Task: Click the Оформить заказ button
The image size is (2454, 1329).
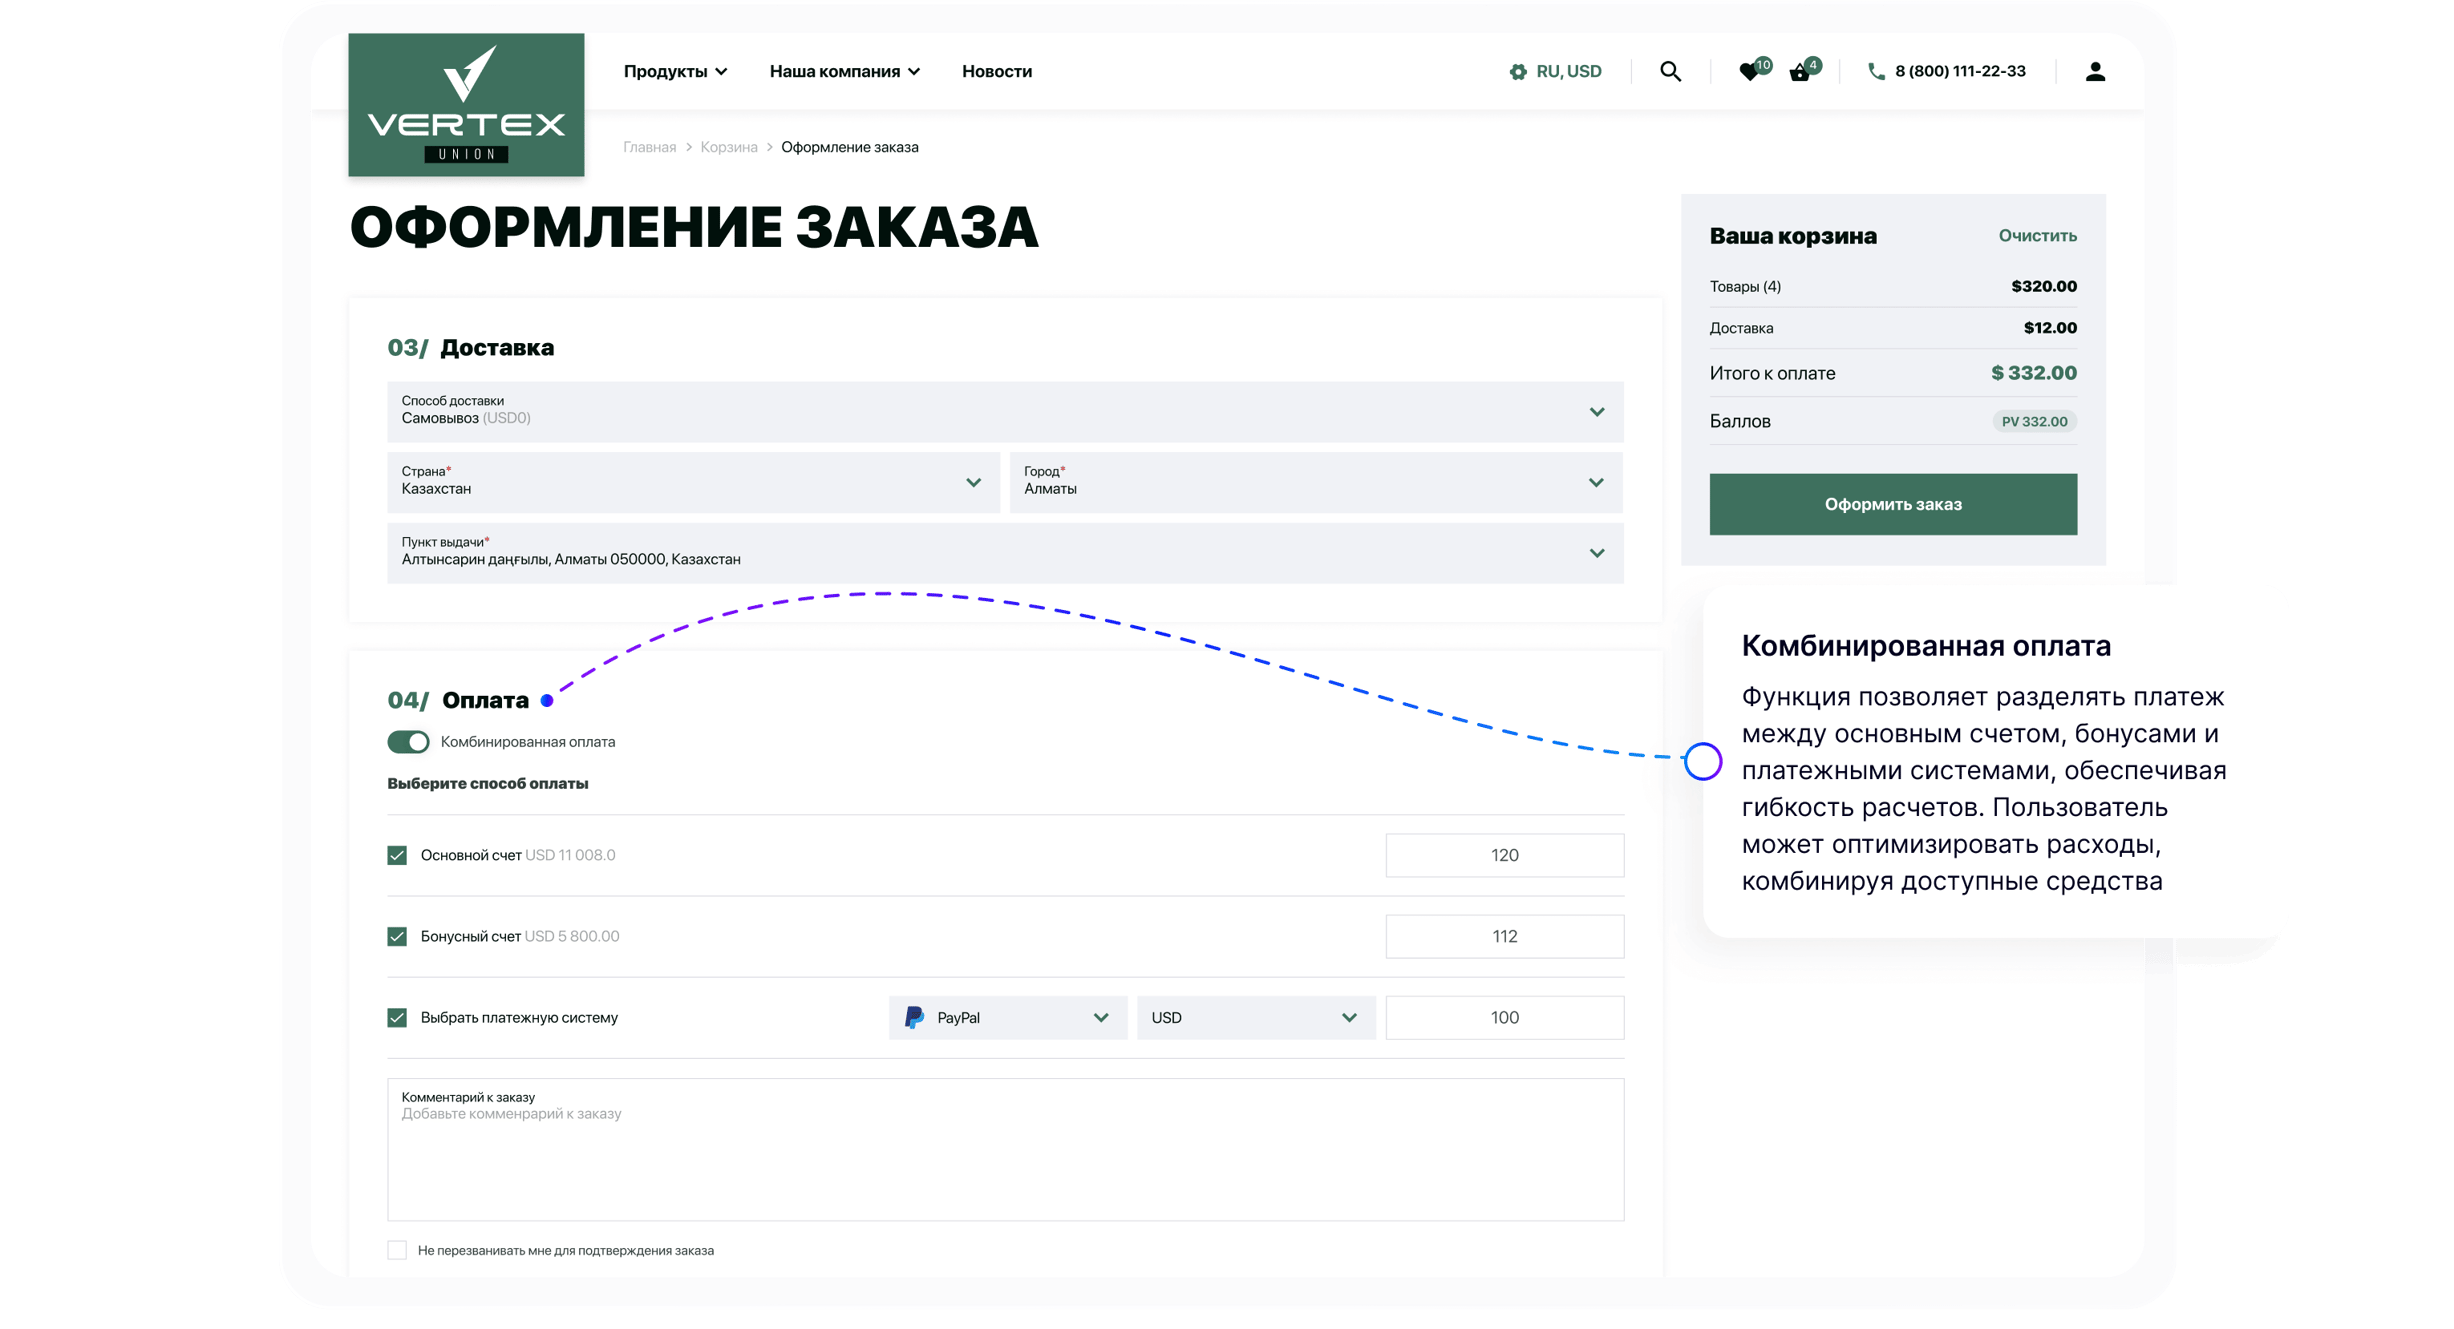Action: point(1892,504)
